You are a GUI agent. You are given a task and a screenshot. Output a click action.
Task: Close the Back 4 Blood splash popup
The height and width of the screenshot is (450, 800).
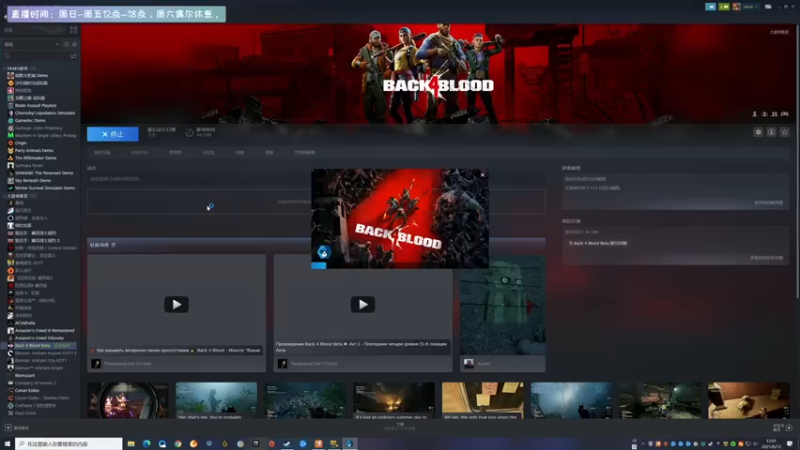coord(483,175)
